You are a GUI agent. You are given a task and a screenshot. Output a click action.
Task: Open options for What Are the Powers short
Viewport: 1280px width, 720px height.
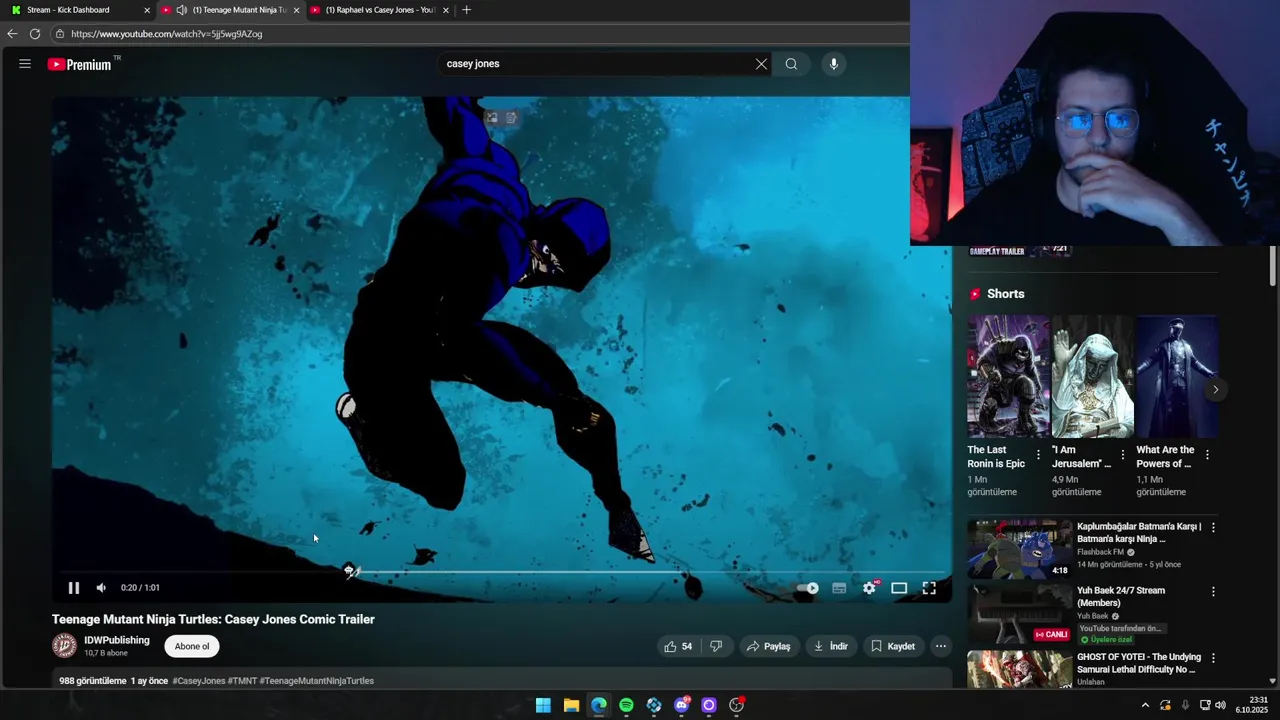point(1207,455)
